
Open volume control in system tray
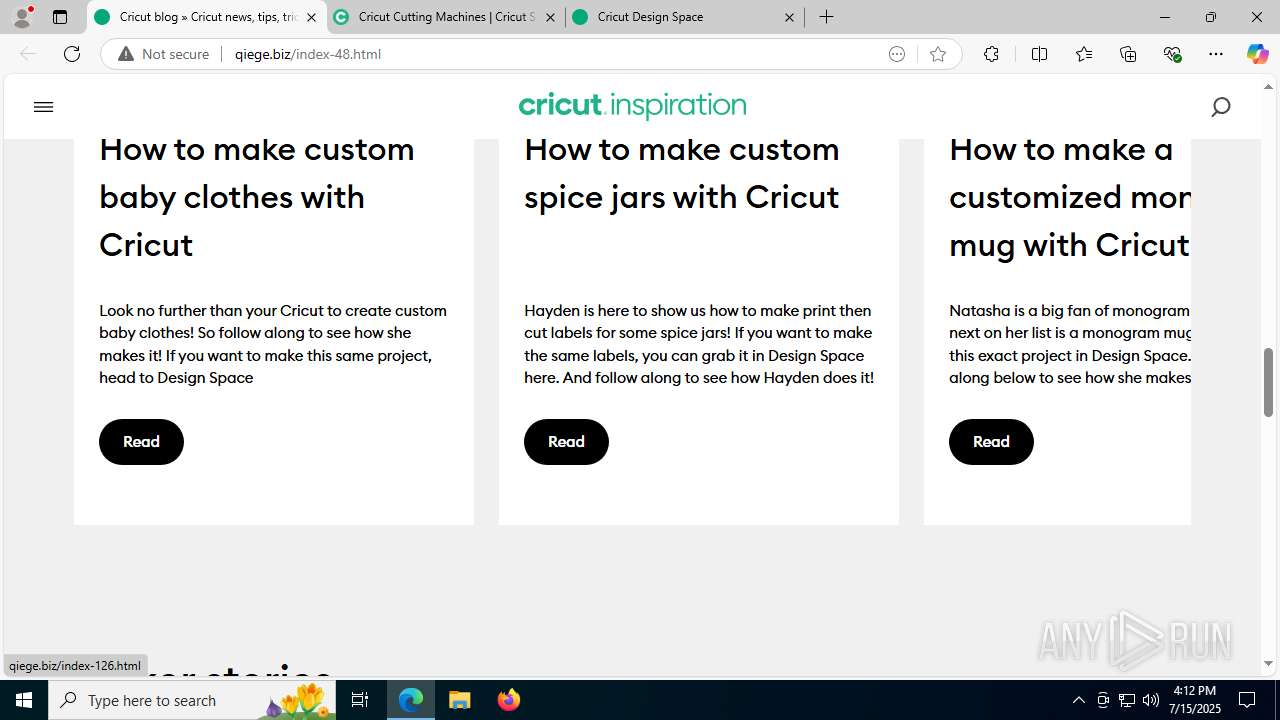pos(1150,700)
